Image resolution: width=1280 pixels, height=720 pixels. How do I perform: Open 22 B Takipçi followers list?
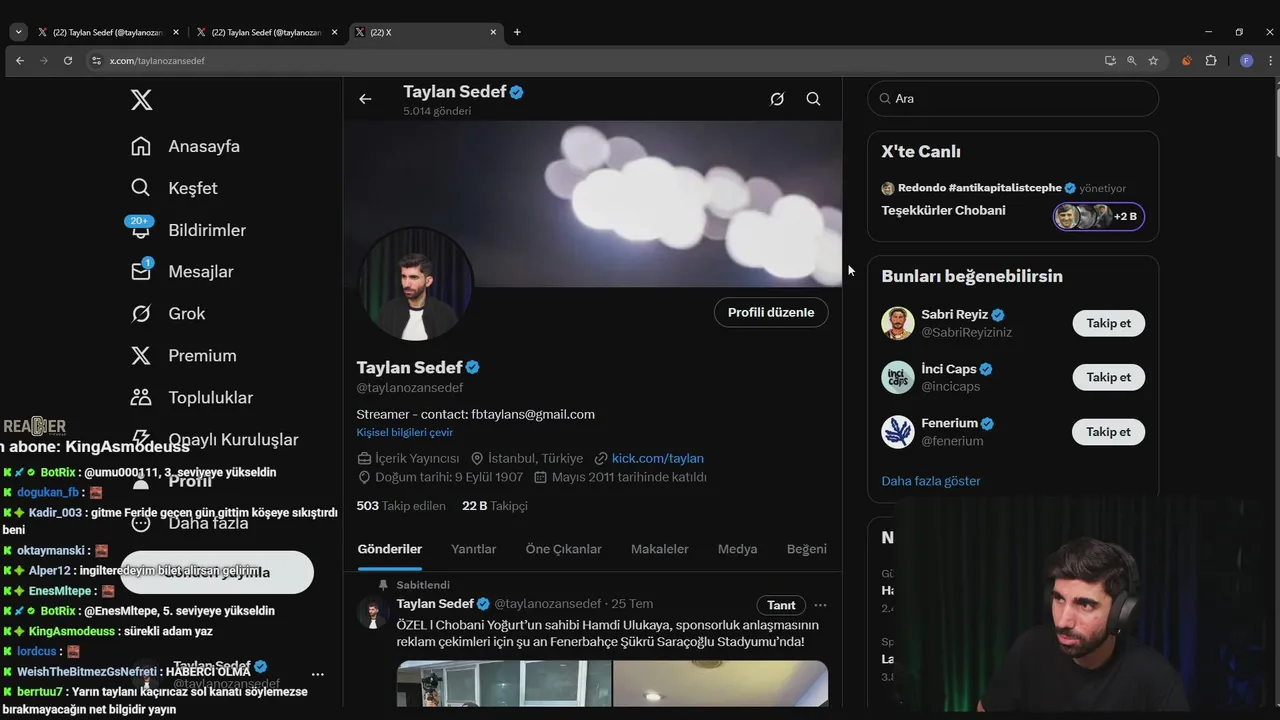pyautogui.click(x=495, y=506)
